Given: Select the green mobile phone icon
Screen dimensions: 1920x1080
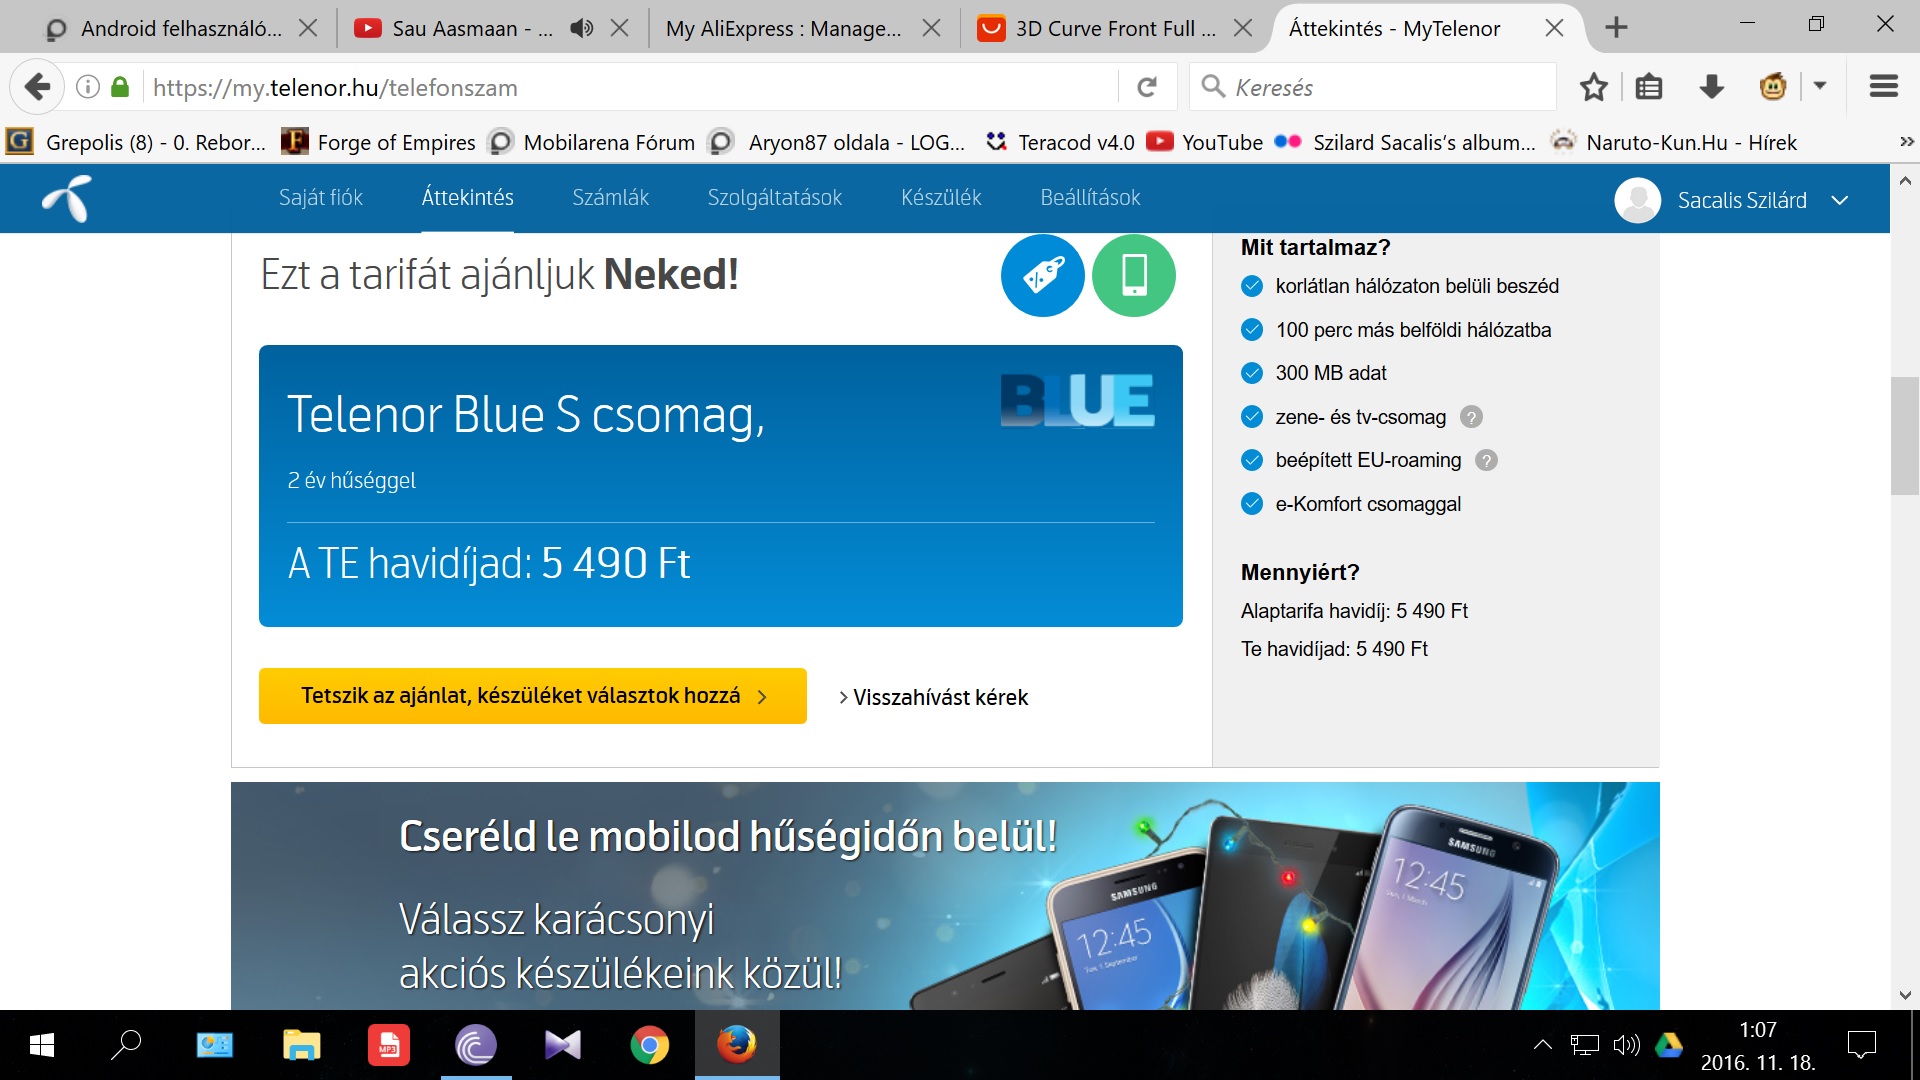Looking at the screenshot, I should 1134,275.
